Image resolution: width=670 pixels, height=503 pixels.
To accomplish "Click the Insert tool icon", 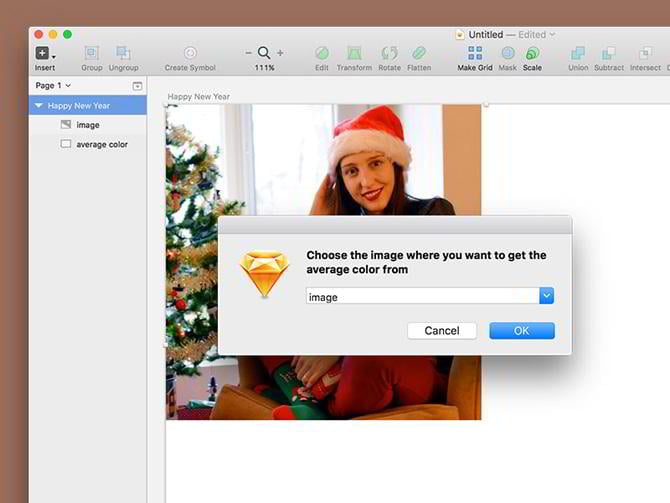I will [43, 53].
